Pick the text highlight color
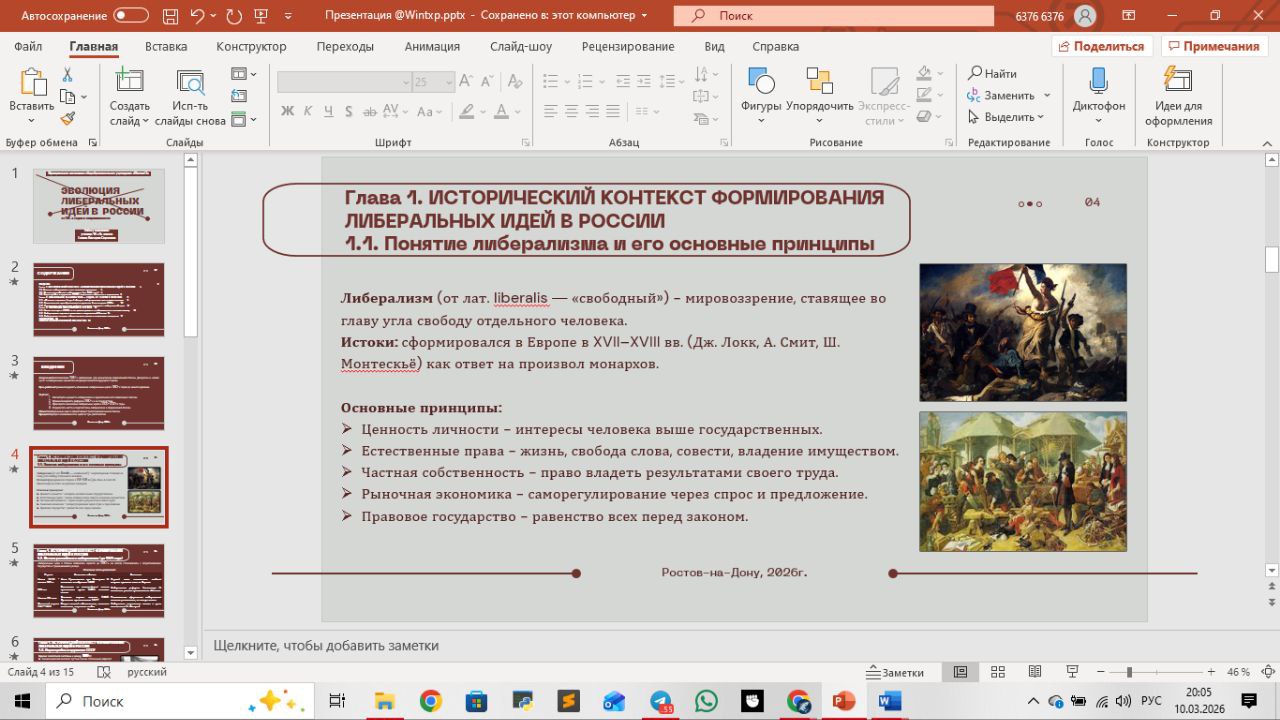The height and width of the screenshot is (720, 1280). tap(468, 111)
